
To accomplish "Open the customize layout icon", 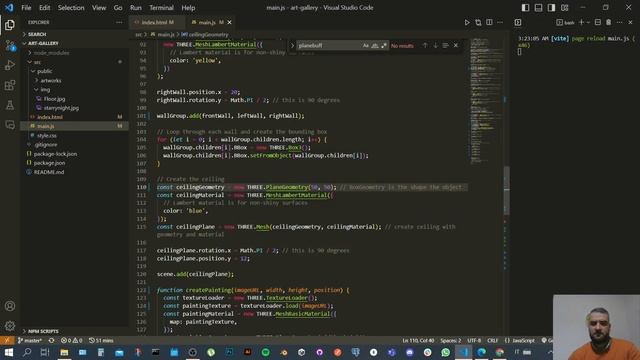I will point(564,8).
